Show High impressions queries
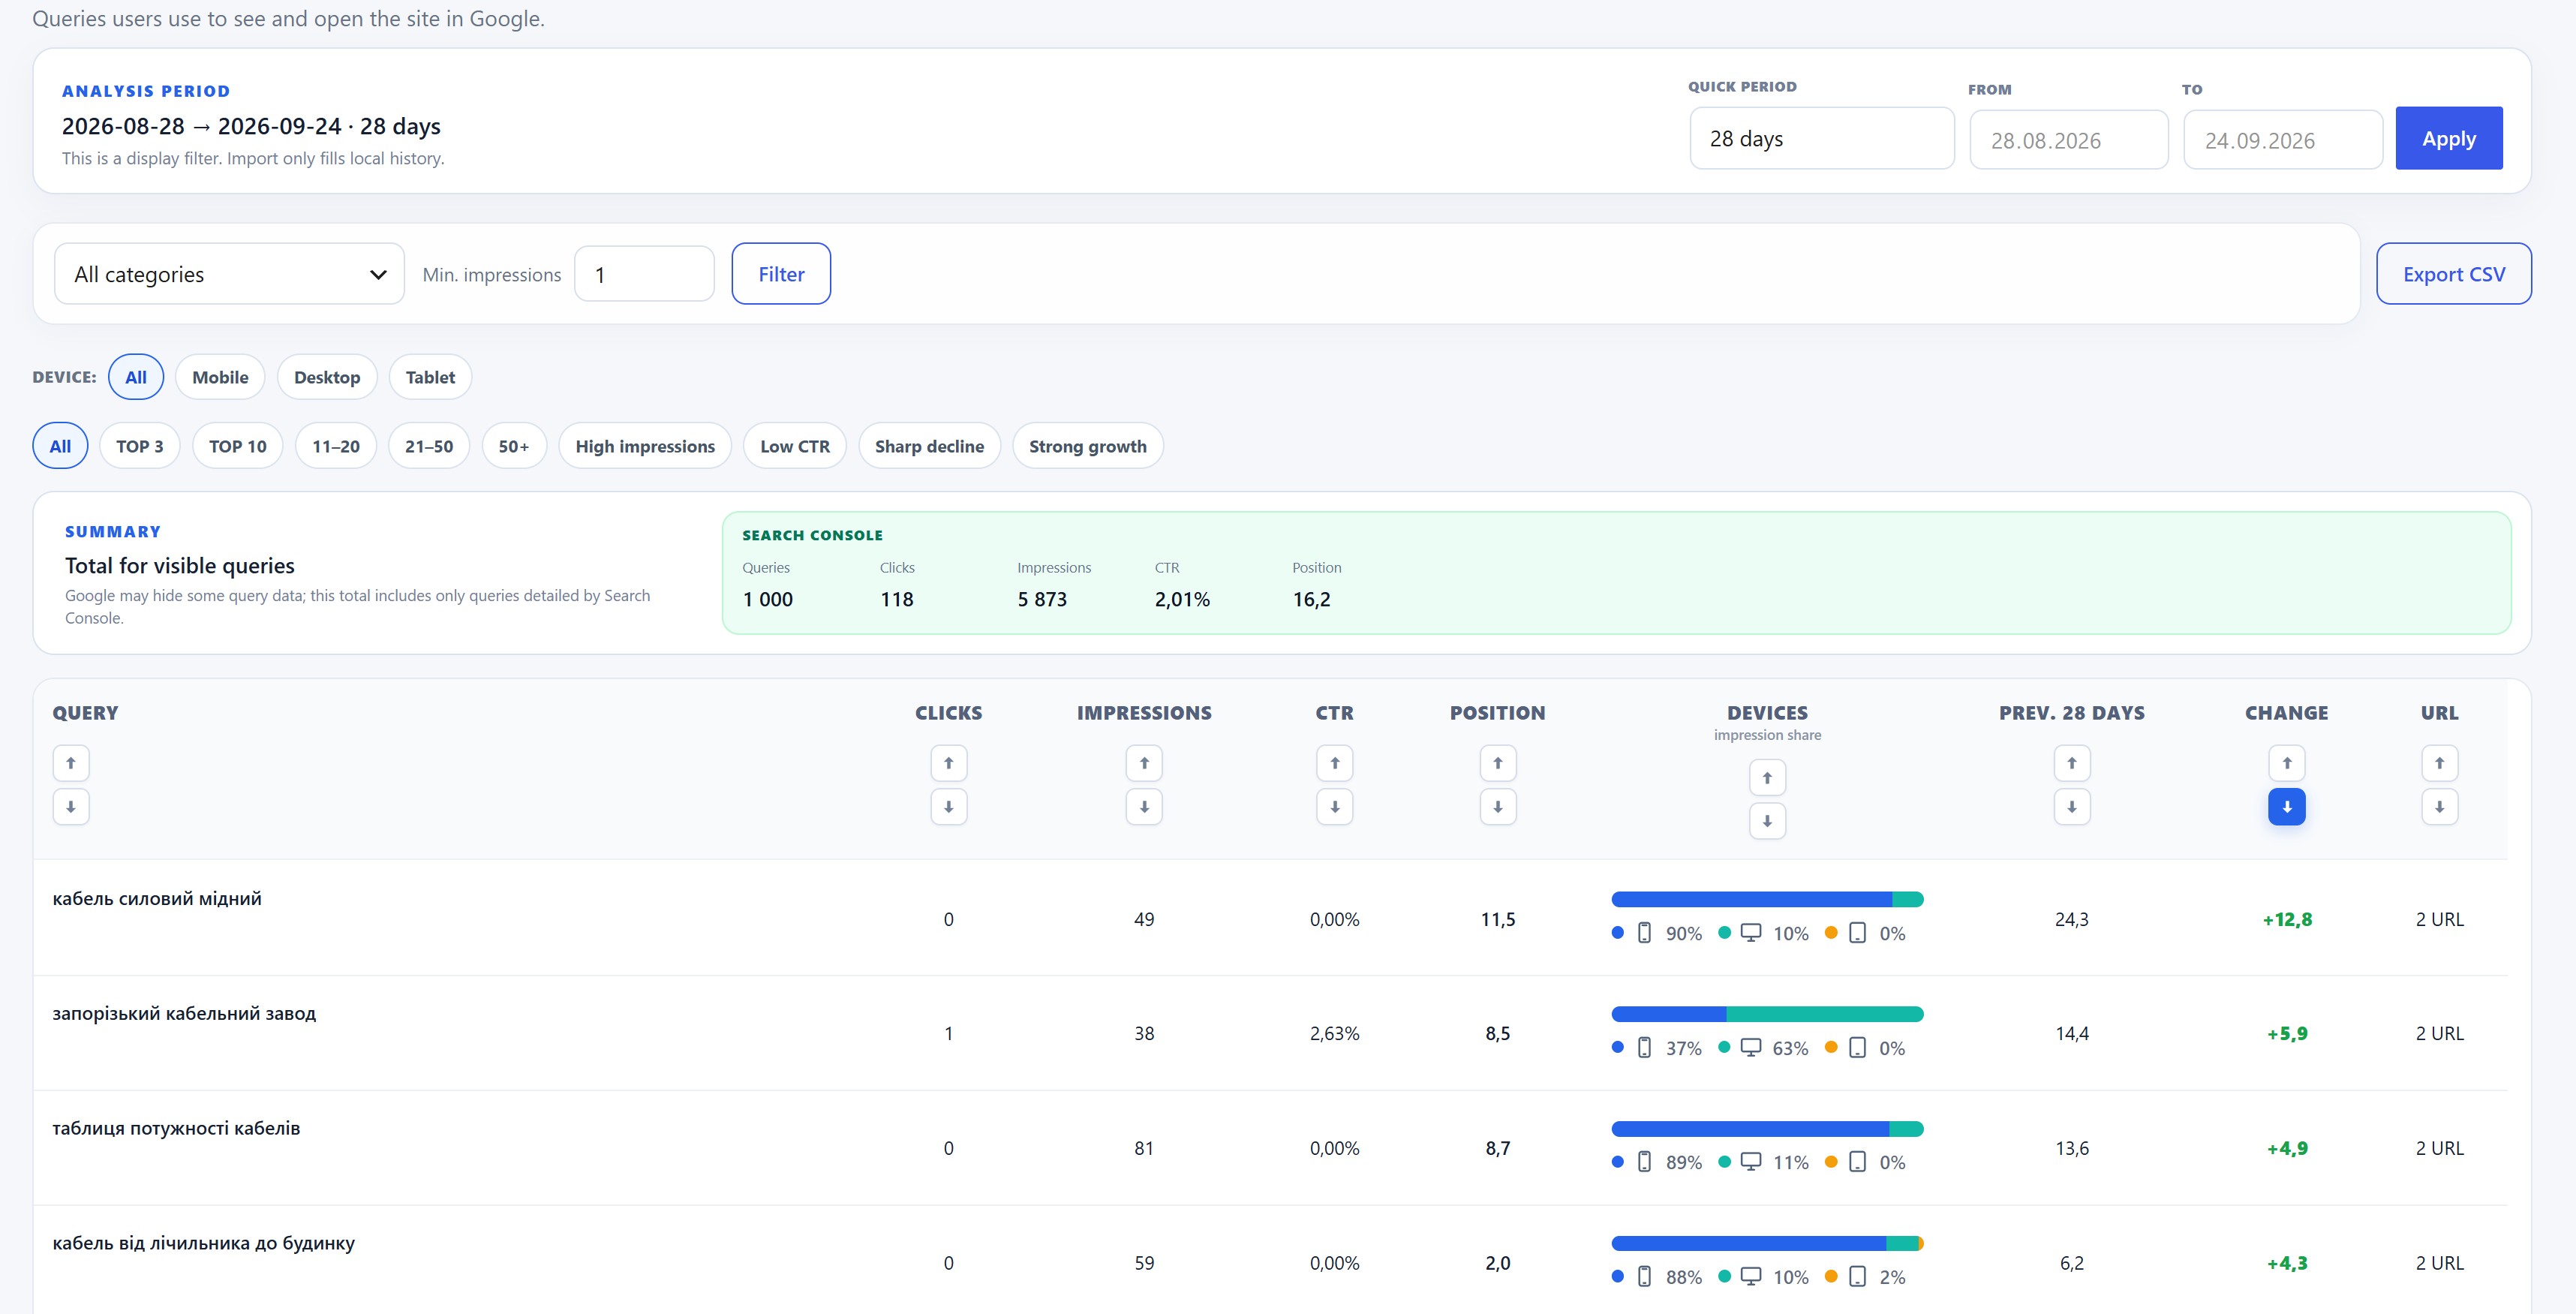The width and height of the screenshot is (2576, 1314). 645,446
